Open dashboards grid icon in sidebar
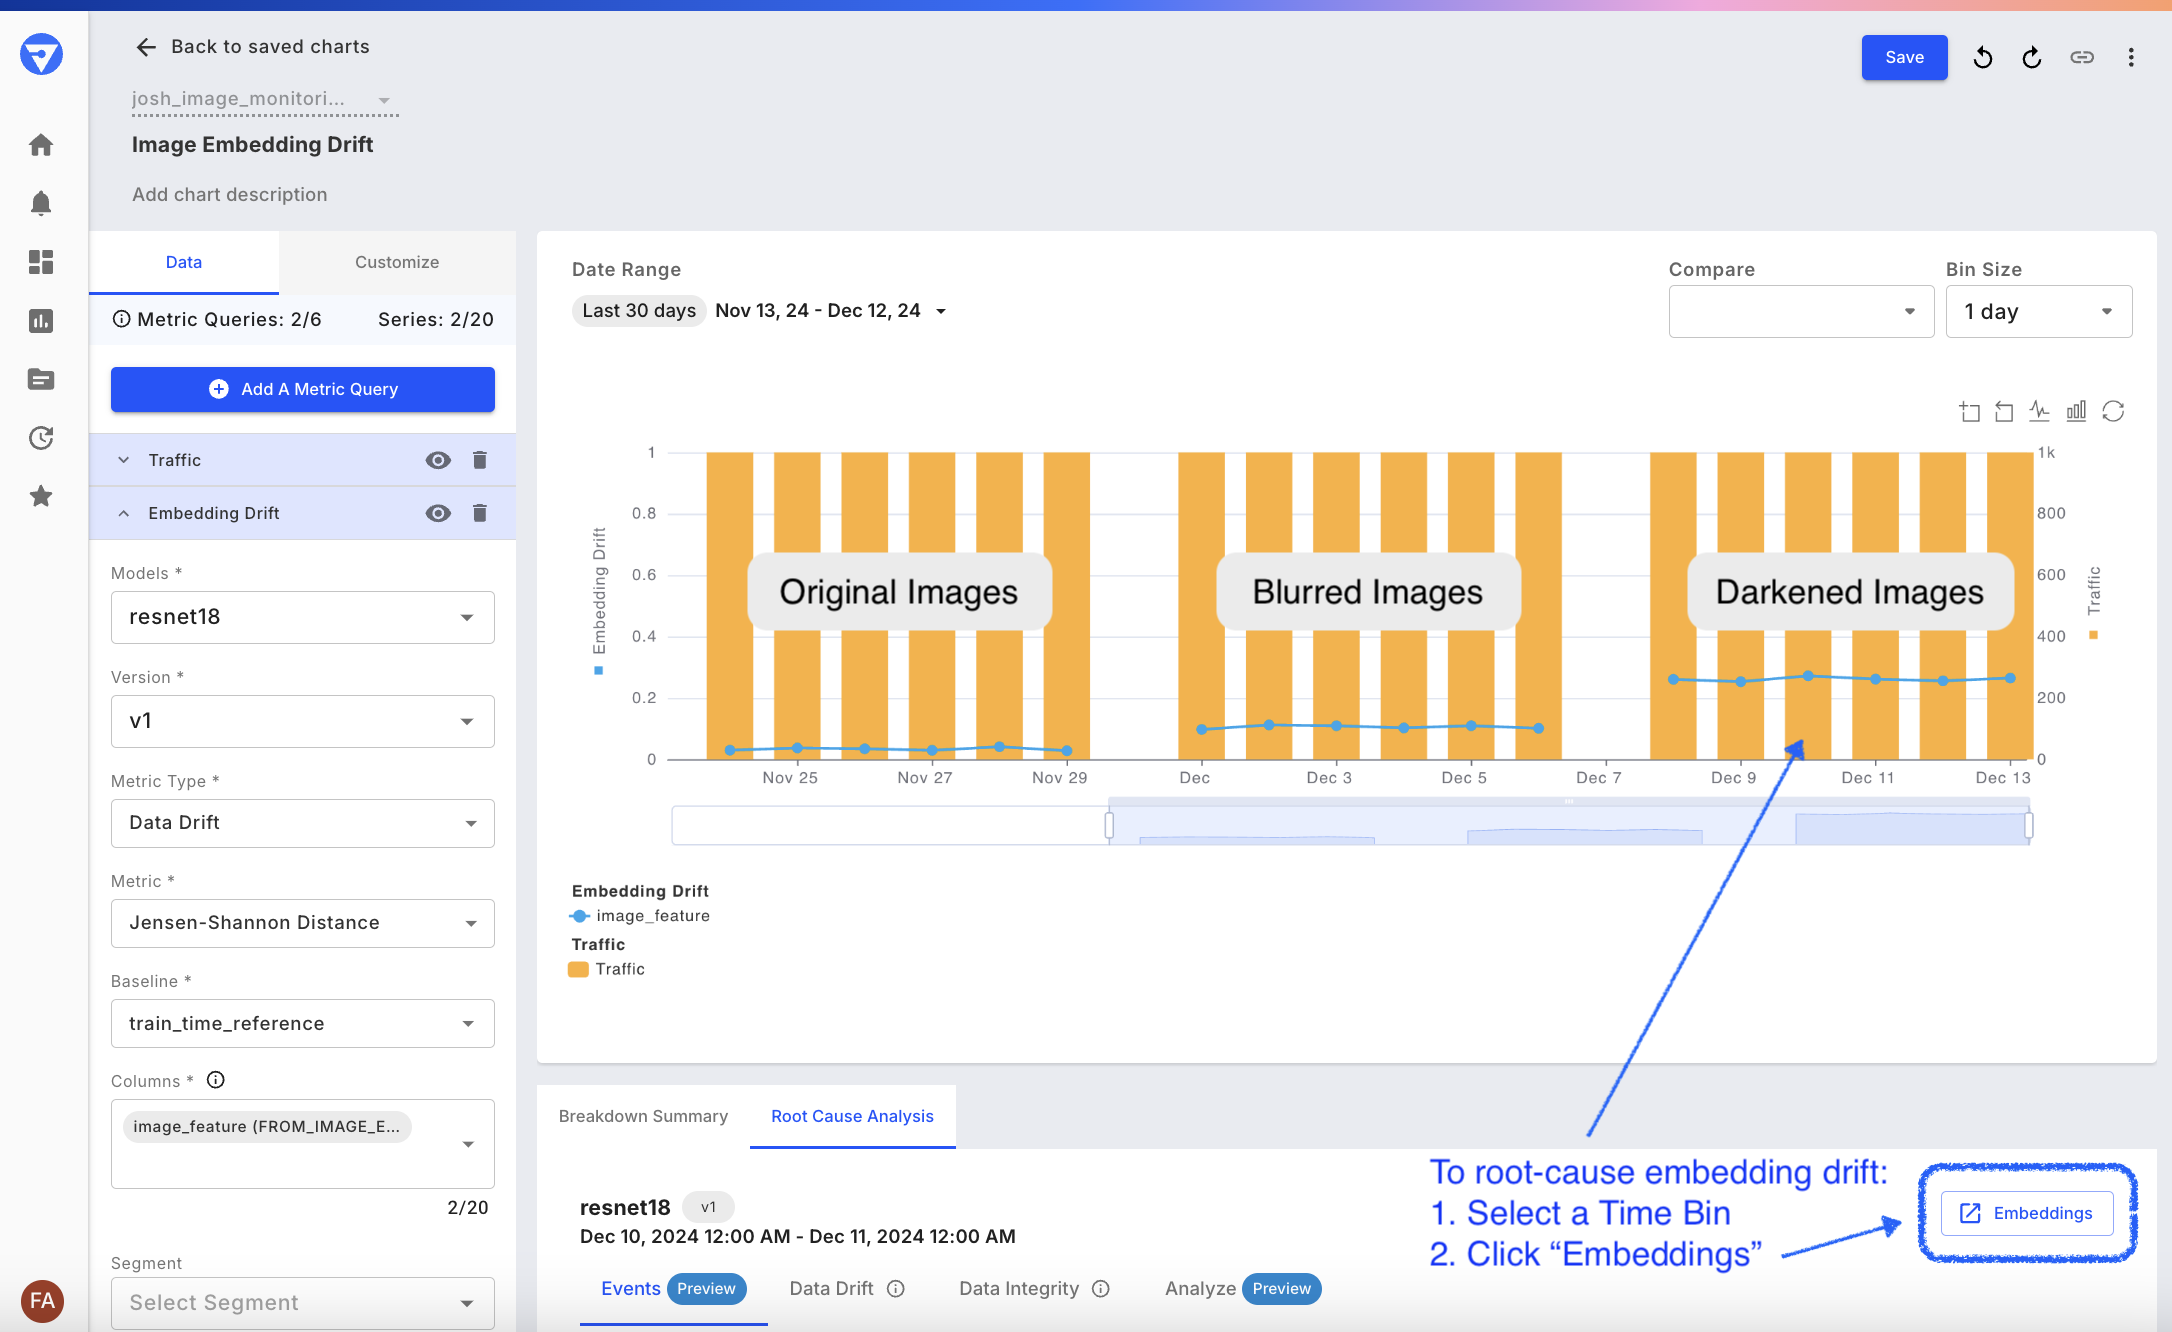2172x1332 pixels. coord(41,262)
